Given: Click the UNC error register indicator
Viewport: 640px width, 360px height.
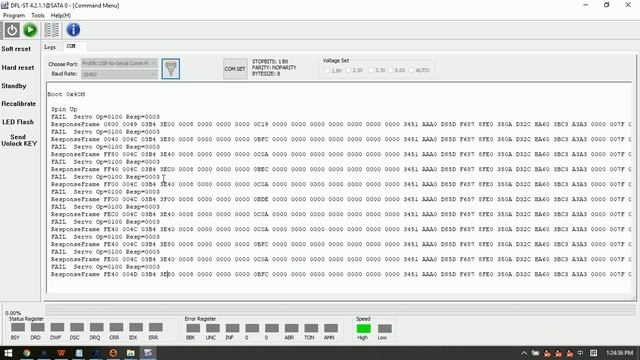Looking at the screenshot, I should pos(213,328).
